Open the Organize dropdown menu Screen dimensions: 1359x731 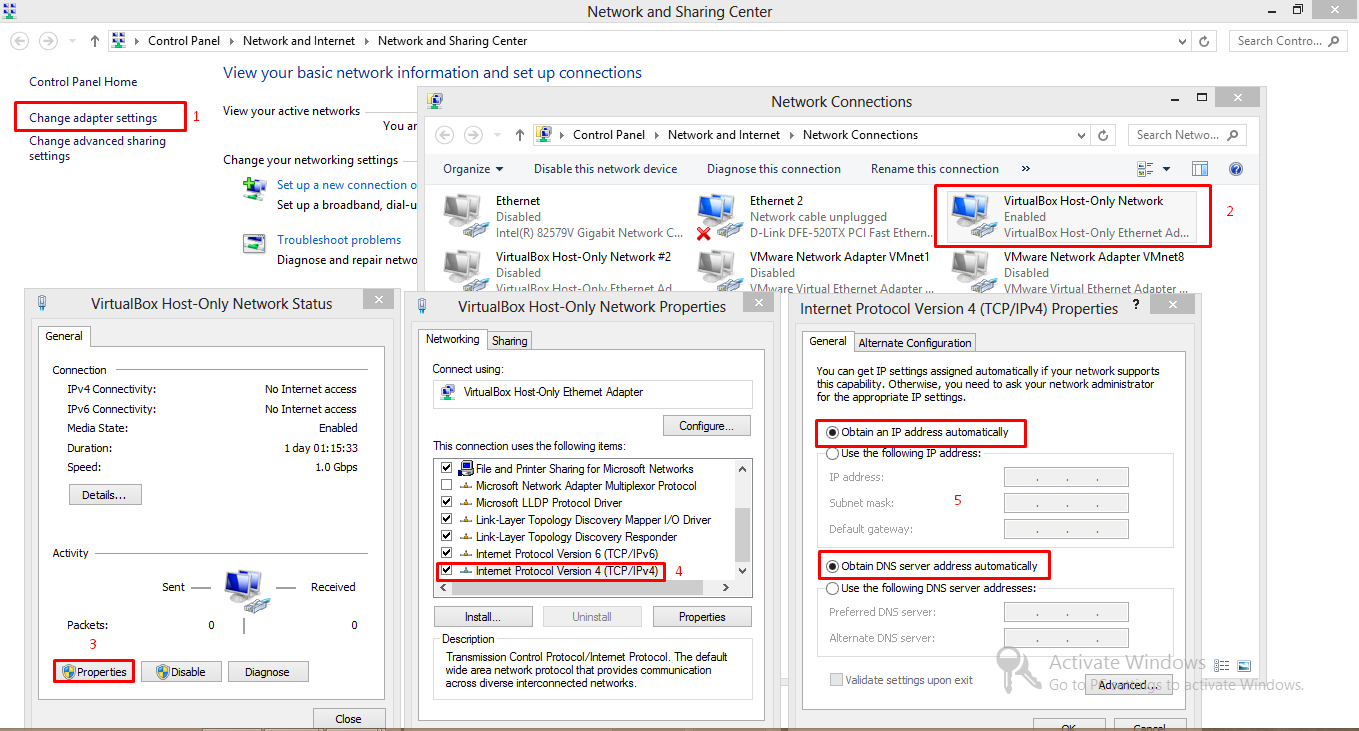[474, 169]
